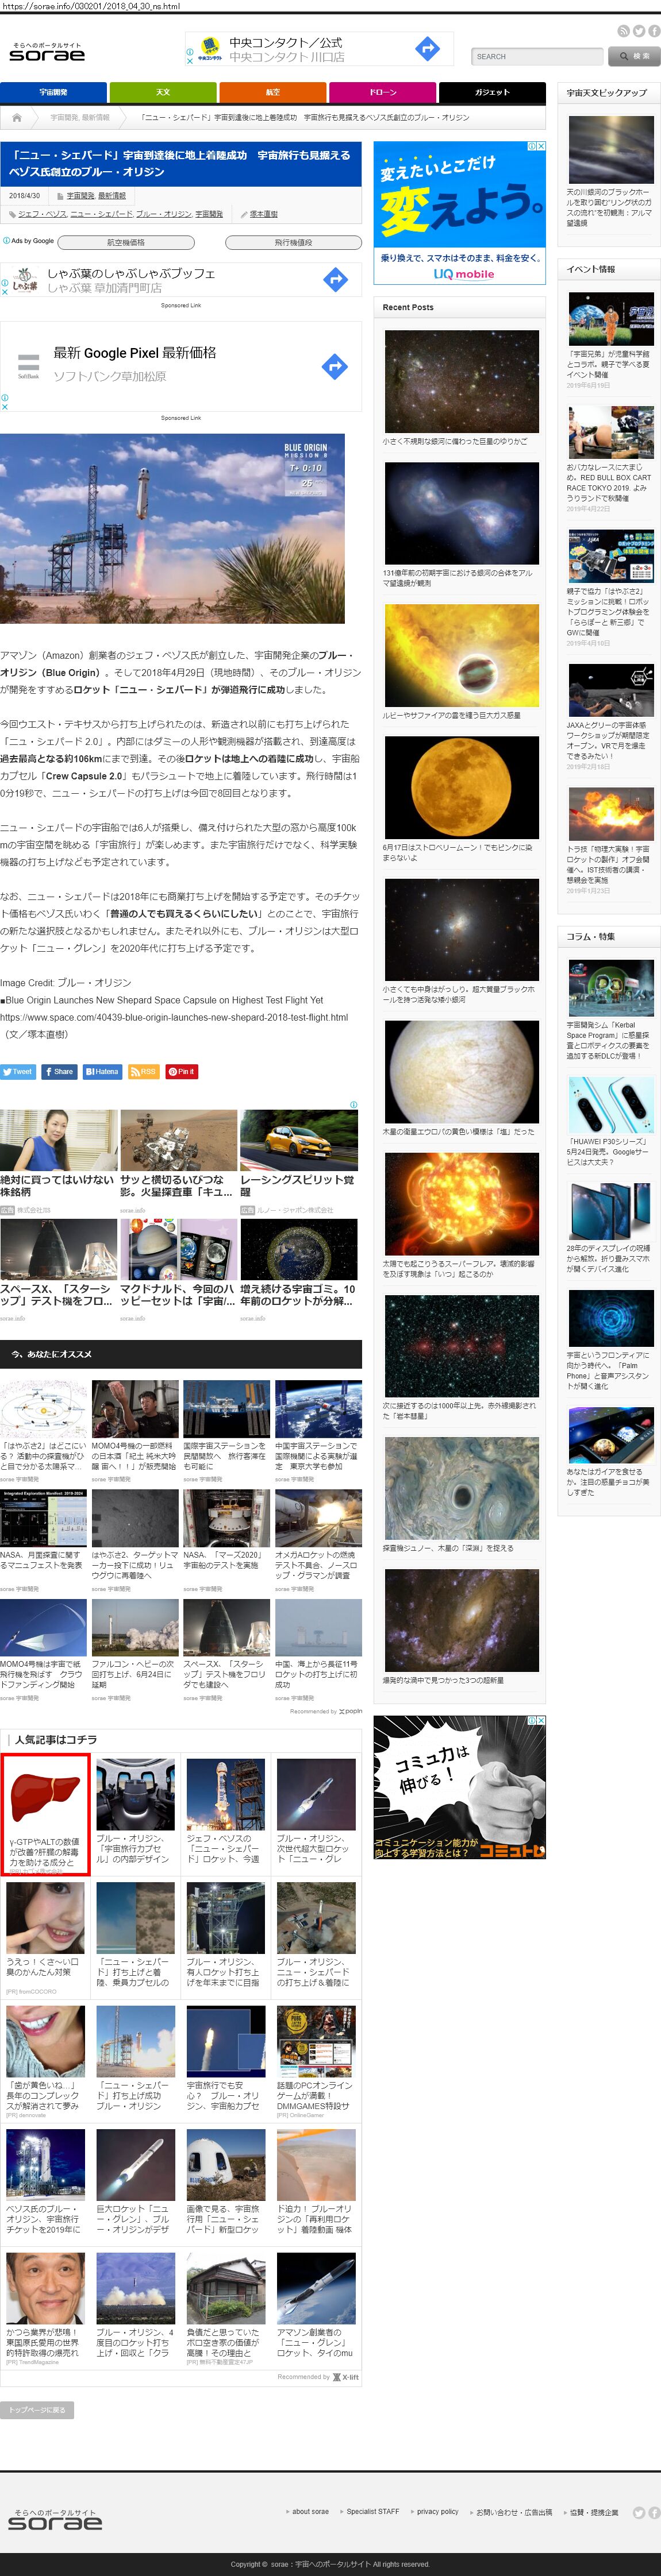The width and height of the screenshot is (661, 2576).
Task: Share the article with the Tweet button
Action: coord(18,1071)
